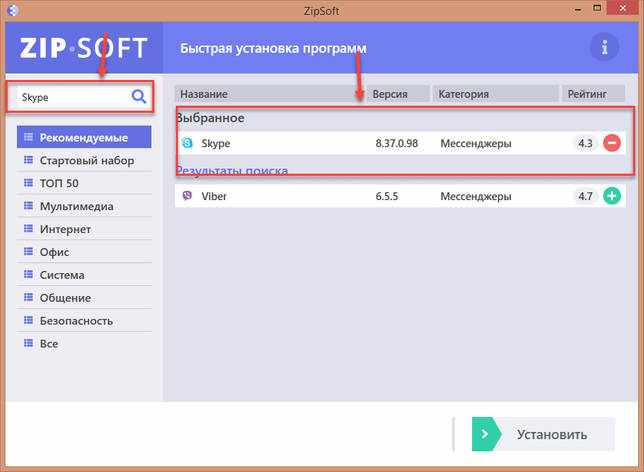Click Viber rating 4.7
644x472 pixels.
[585, 196]
